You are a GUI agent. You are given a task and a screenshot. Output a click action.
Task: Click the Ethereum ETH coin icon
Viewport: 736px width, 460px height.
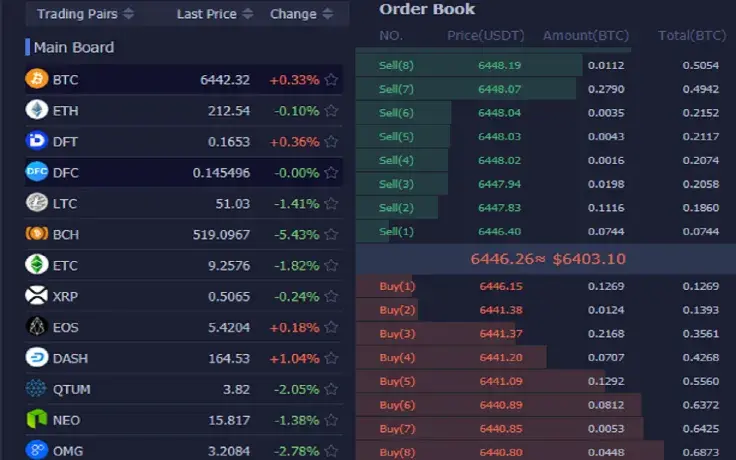point(37,110)
